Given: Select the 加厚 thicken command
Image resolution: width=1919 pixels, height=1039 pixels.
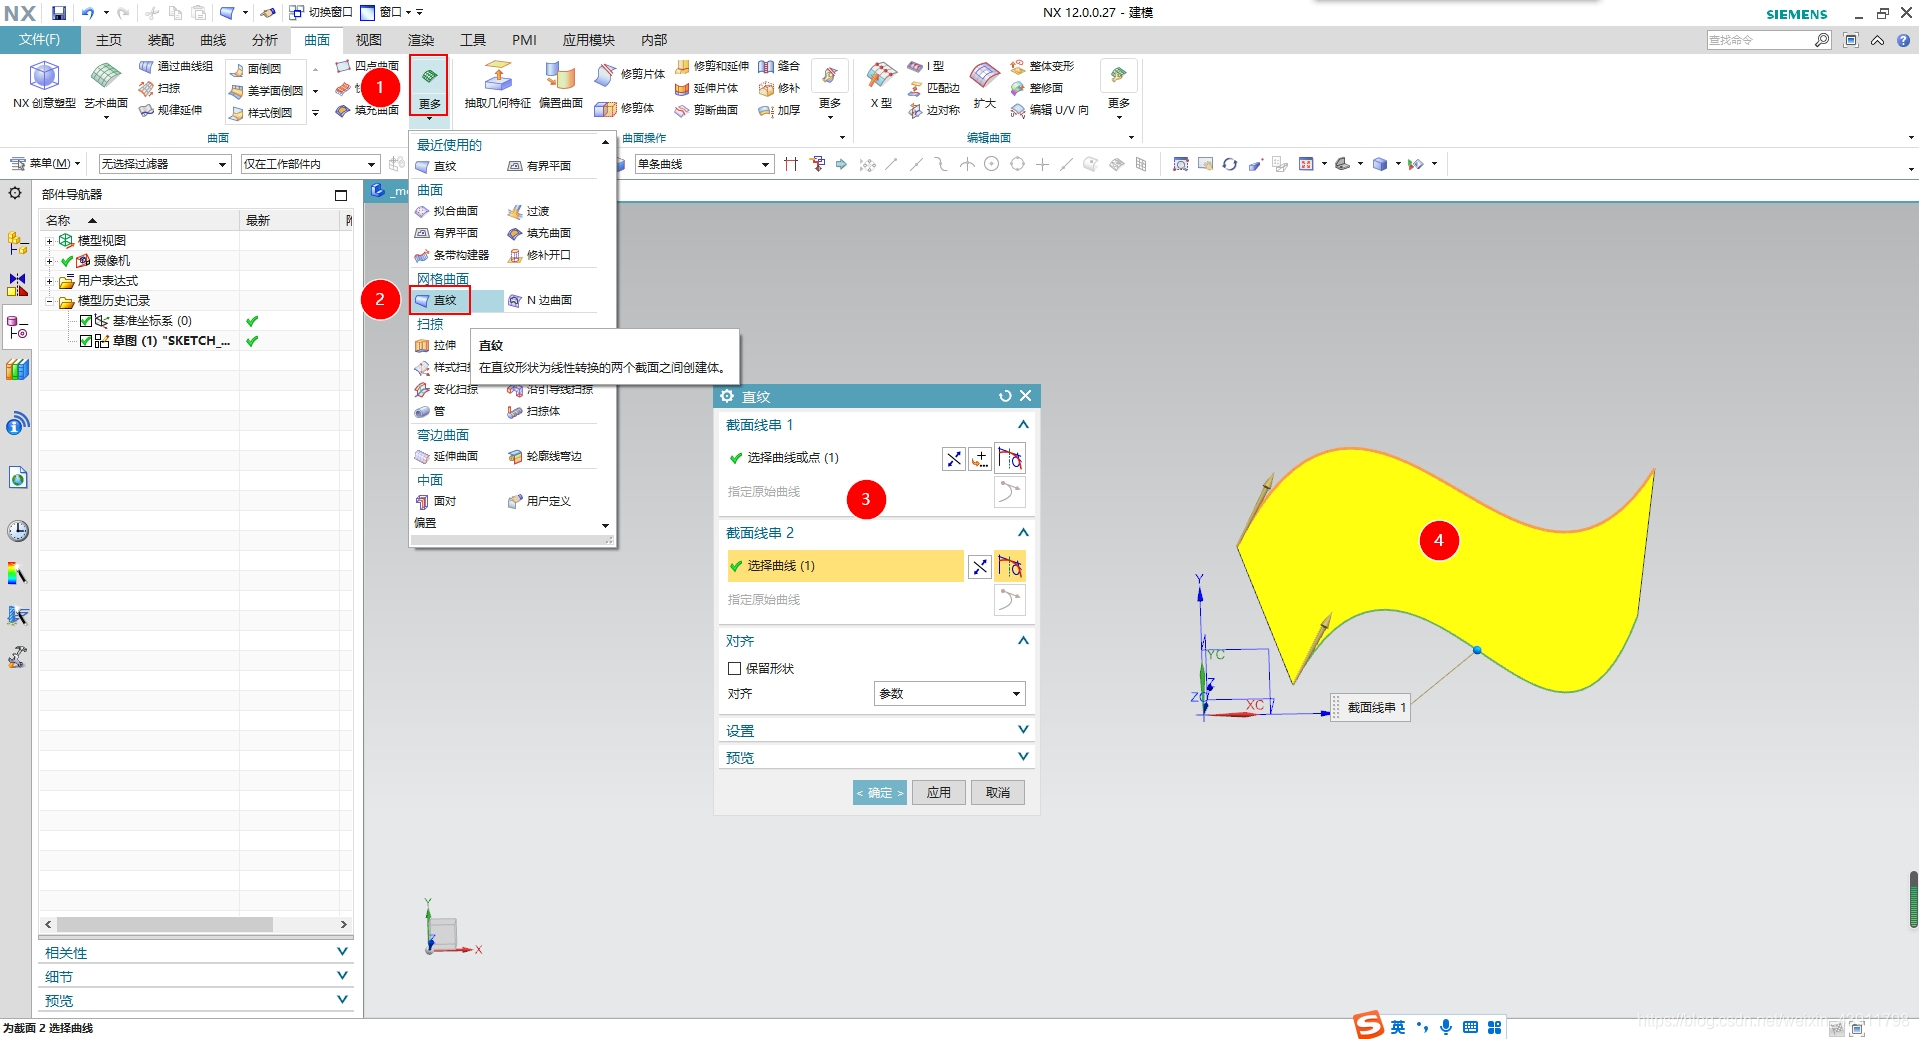Looking at the screenshot, I should point(779,110).
